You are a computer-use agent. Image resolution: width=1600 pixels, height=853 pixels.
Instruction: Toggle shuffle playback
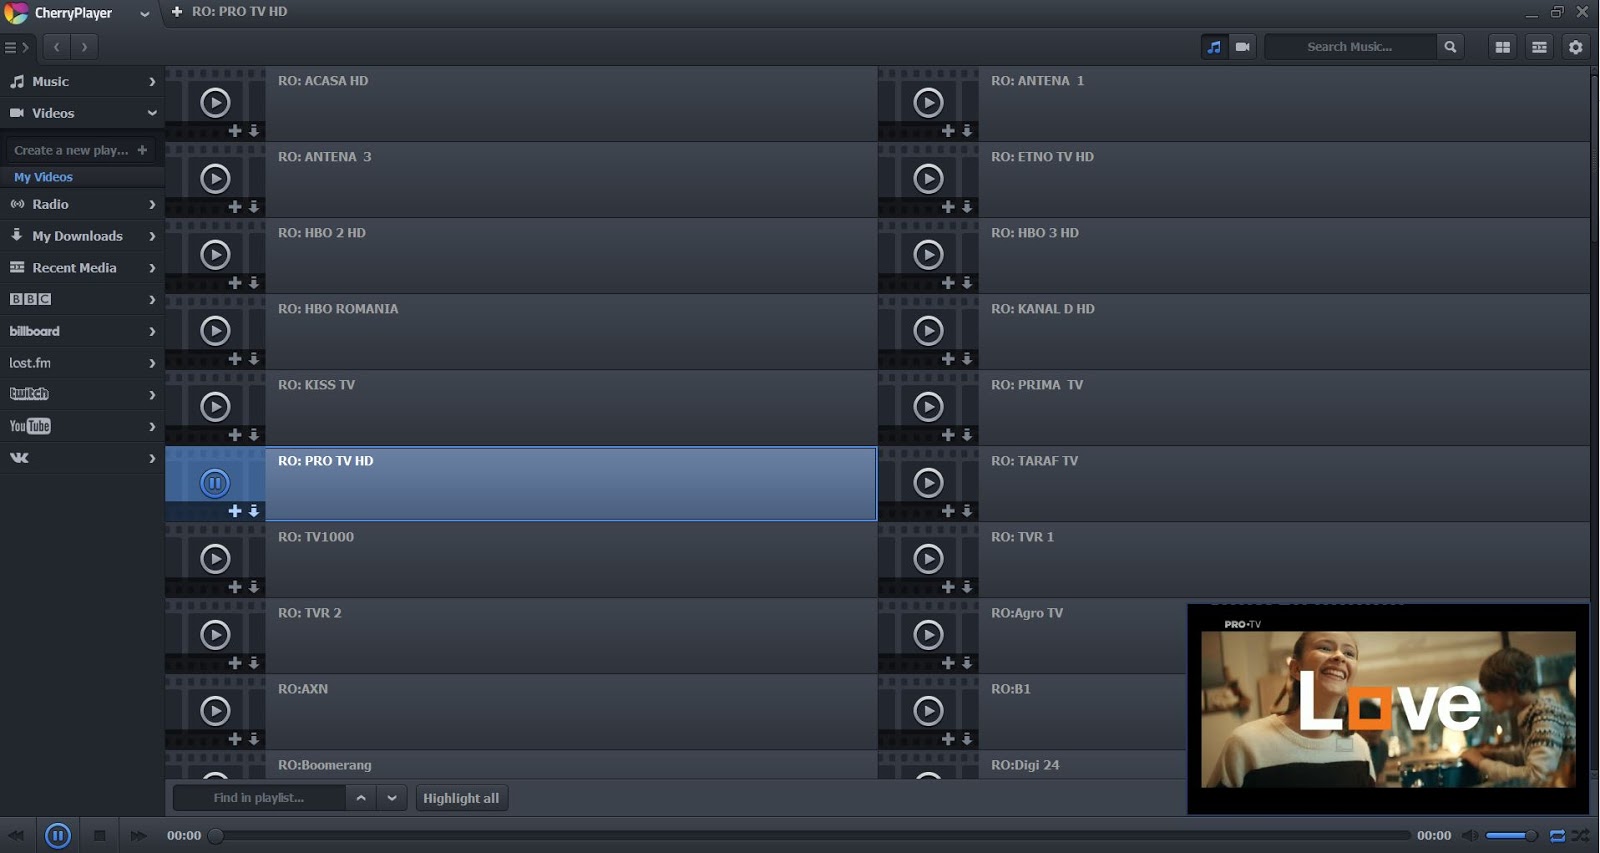click(1580, 835)
